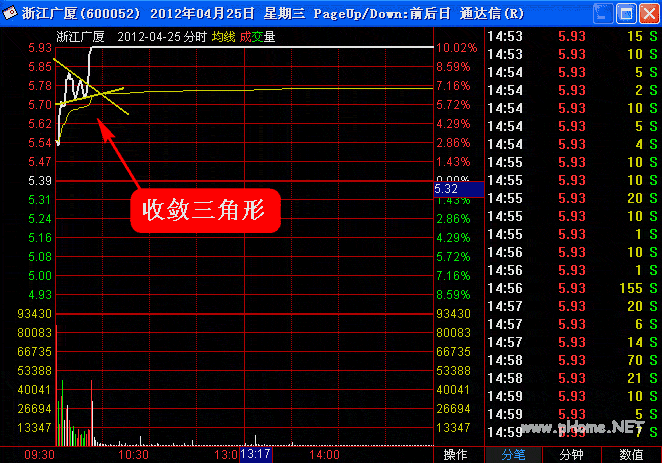Image resolution: width=662 pixels, height=463 pixels.
Task: Select the 14:58 tick row with volume 21
Action: pos(573,378)
